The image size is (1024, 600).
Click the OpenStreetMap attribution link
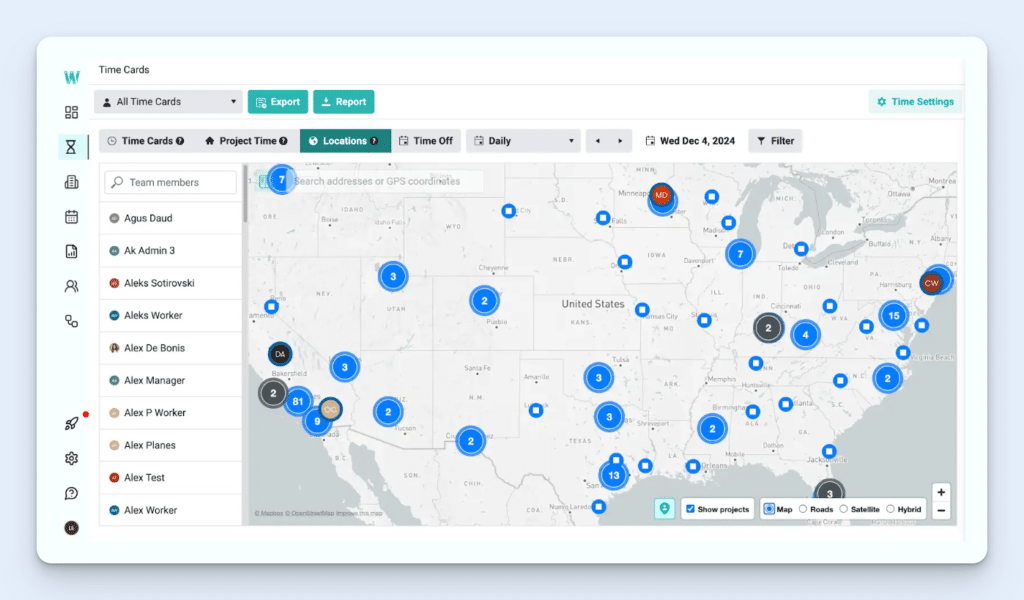[310, 513]
